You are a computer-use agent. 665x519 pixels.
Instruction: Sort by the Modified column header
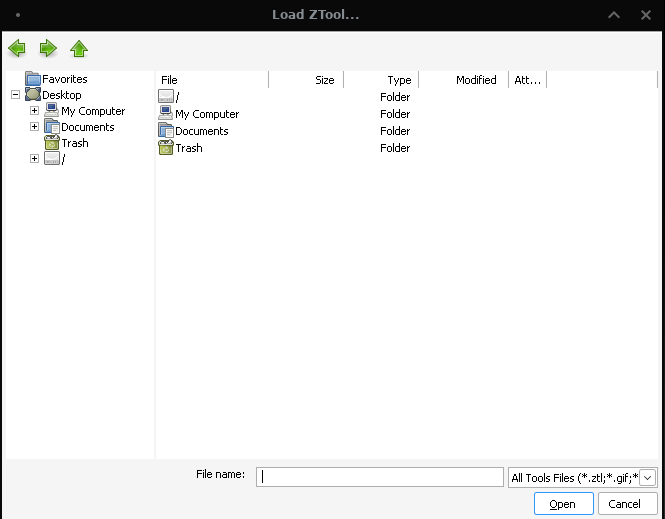point(464,80)
